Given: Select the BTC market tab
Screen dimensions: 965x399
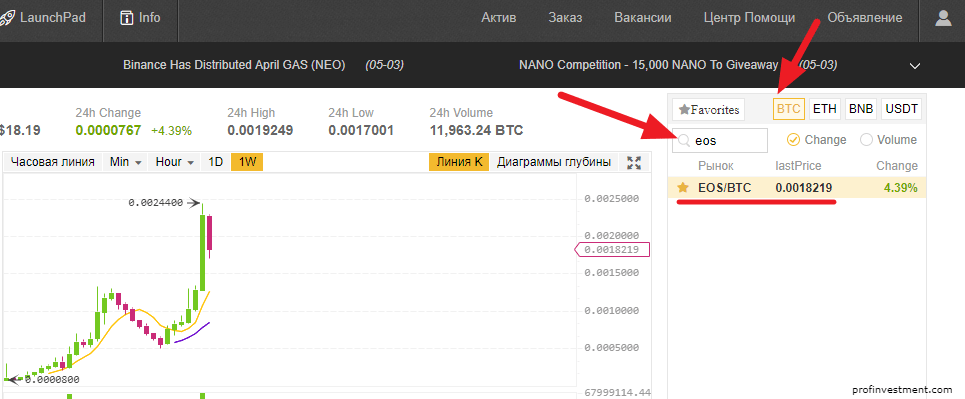Looking at the screenshot, I should [x=788, y=109].
